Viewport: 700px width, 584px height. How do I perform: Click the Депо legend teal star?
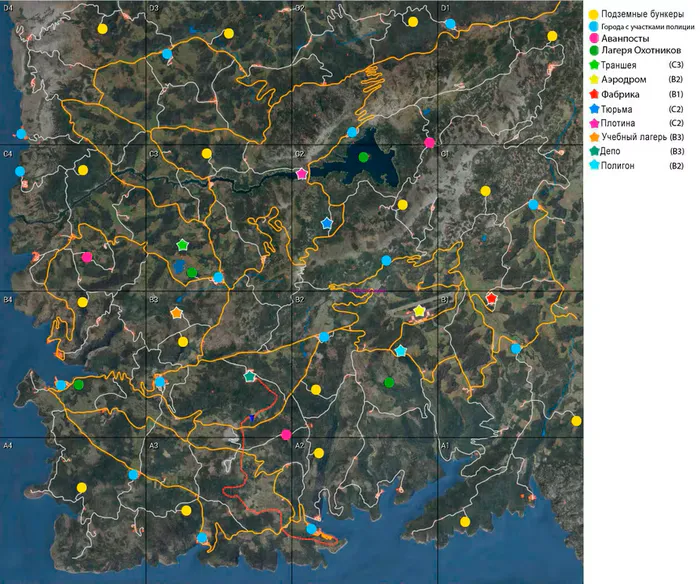click(x=594, y=151)
